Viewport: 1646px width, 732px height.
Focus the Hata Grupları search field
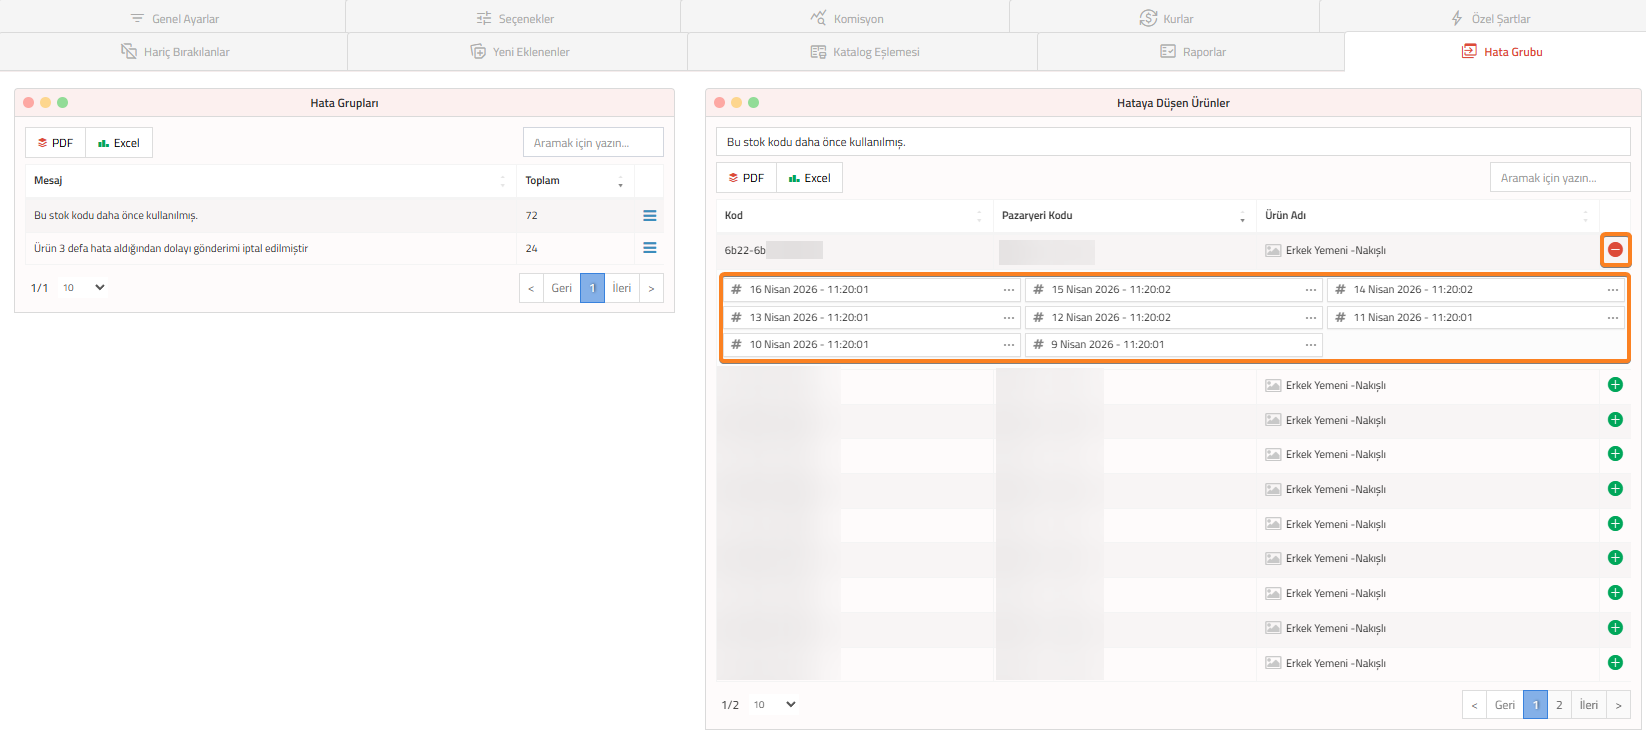pyautogui.click(x=593, y=143)
